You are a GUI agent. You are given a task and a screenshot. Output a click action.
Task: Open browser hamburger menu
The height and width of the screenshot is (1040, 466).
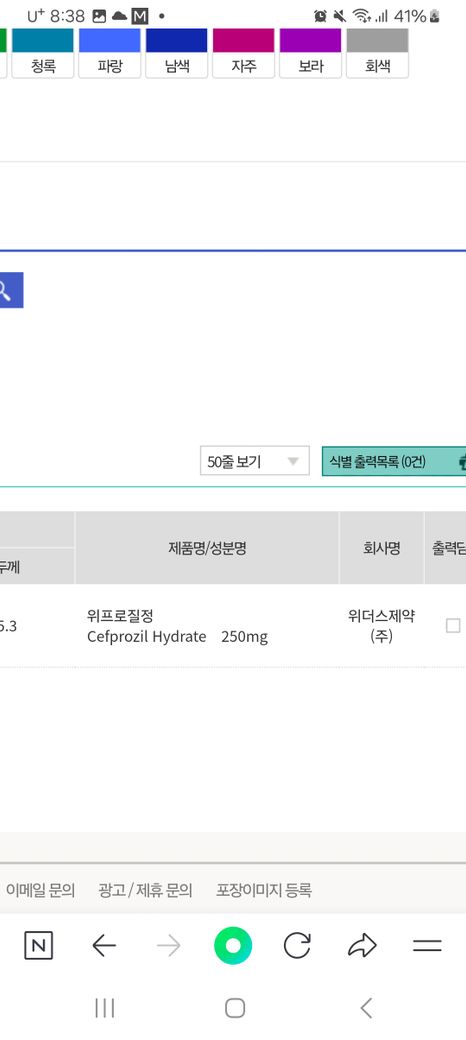coord(427,946)
